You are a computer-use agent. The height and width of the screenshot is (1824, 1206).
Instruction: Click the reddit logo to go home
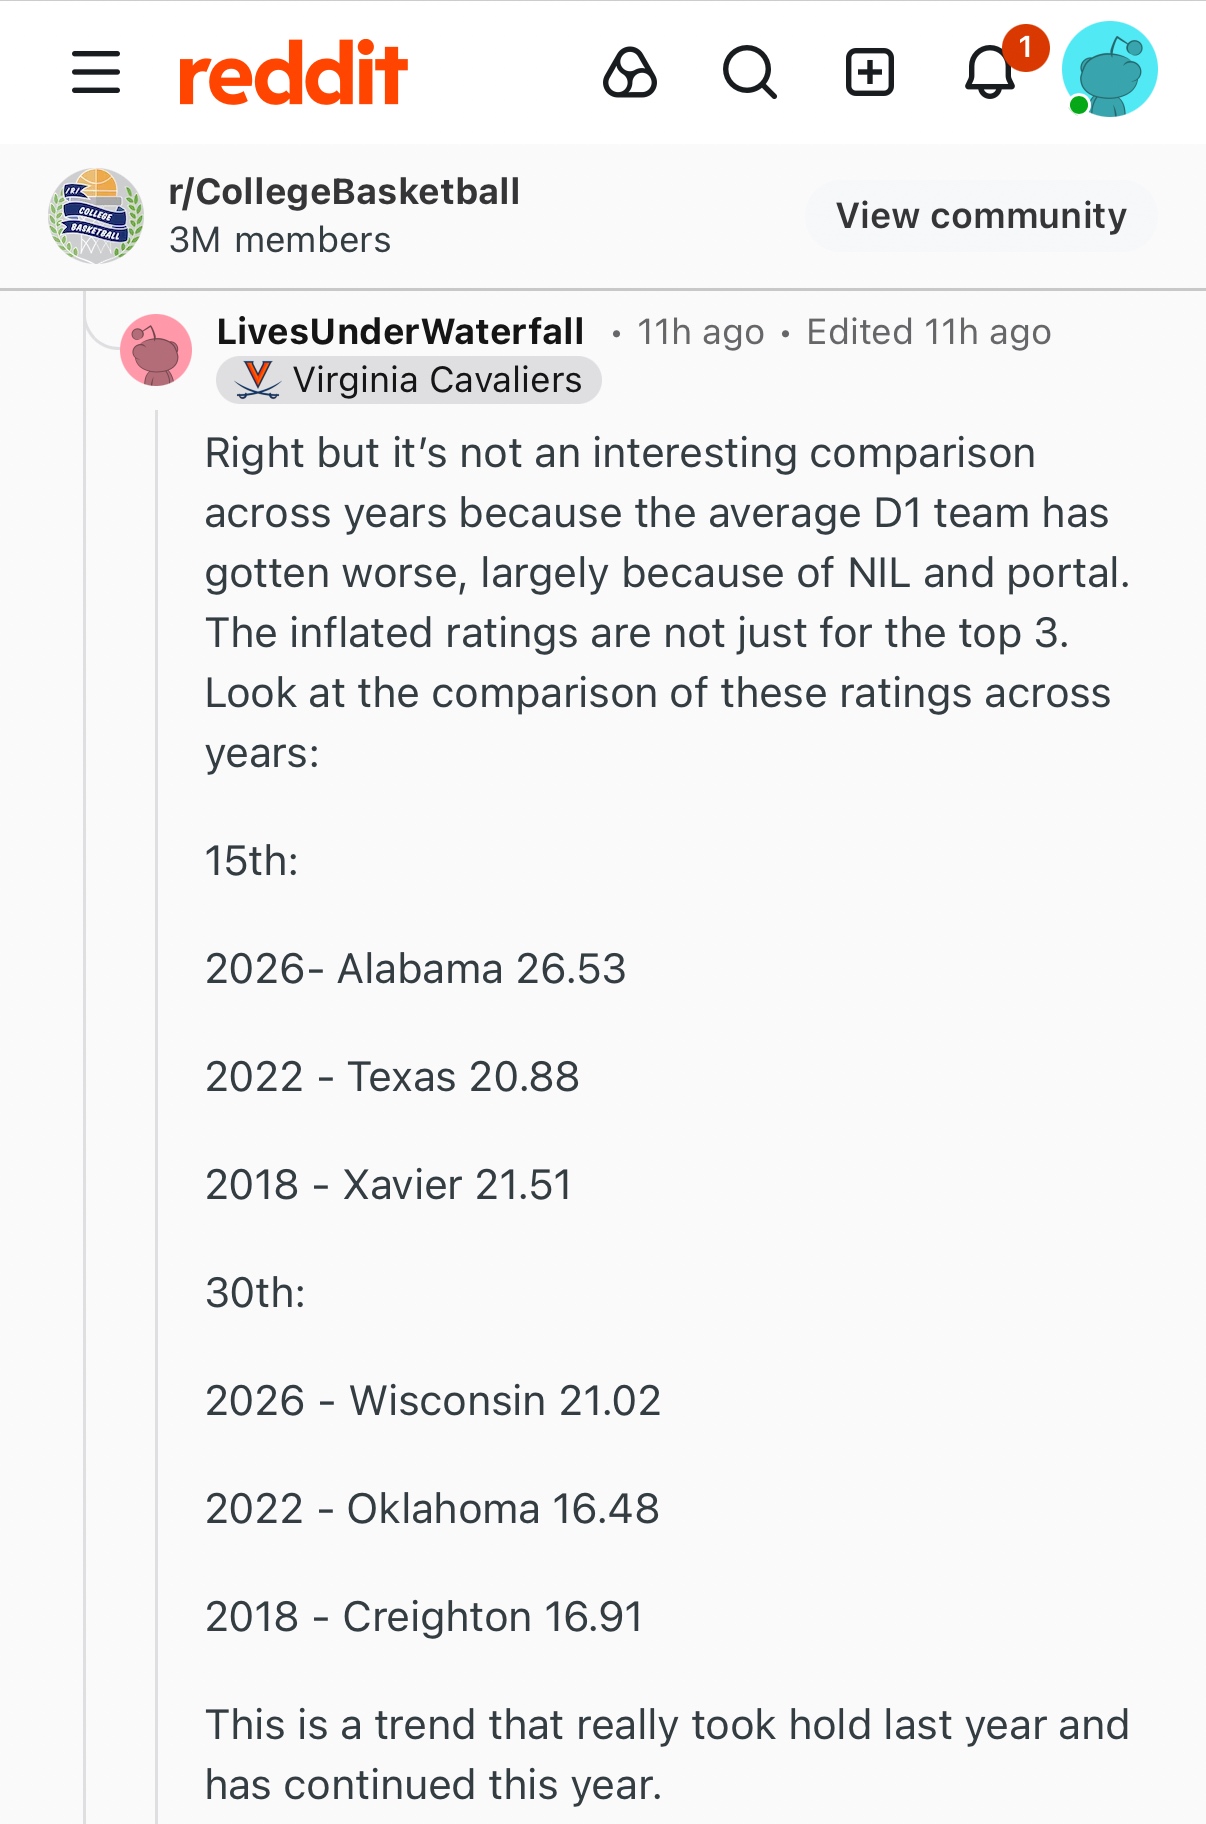293,73
